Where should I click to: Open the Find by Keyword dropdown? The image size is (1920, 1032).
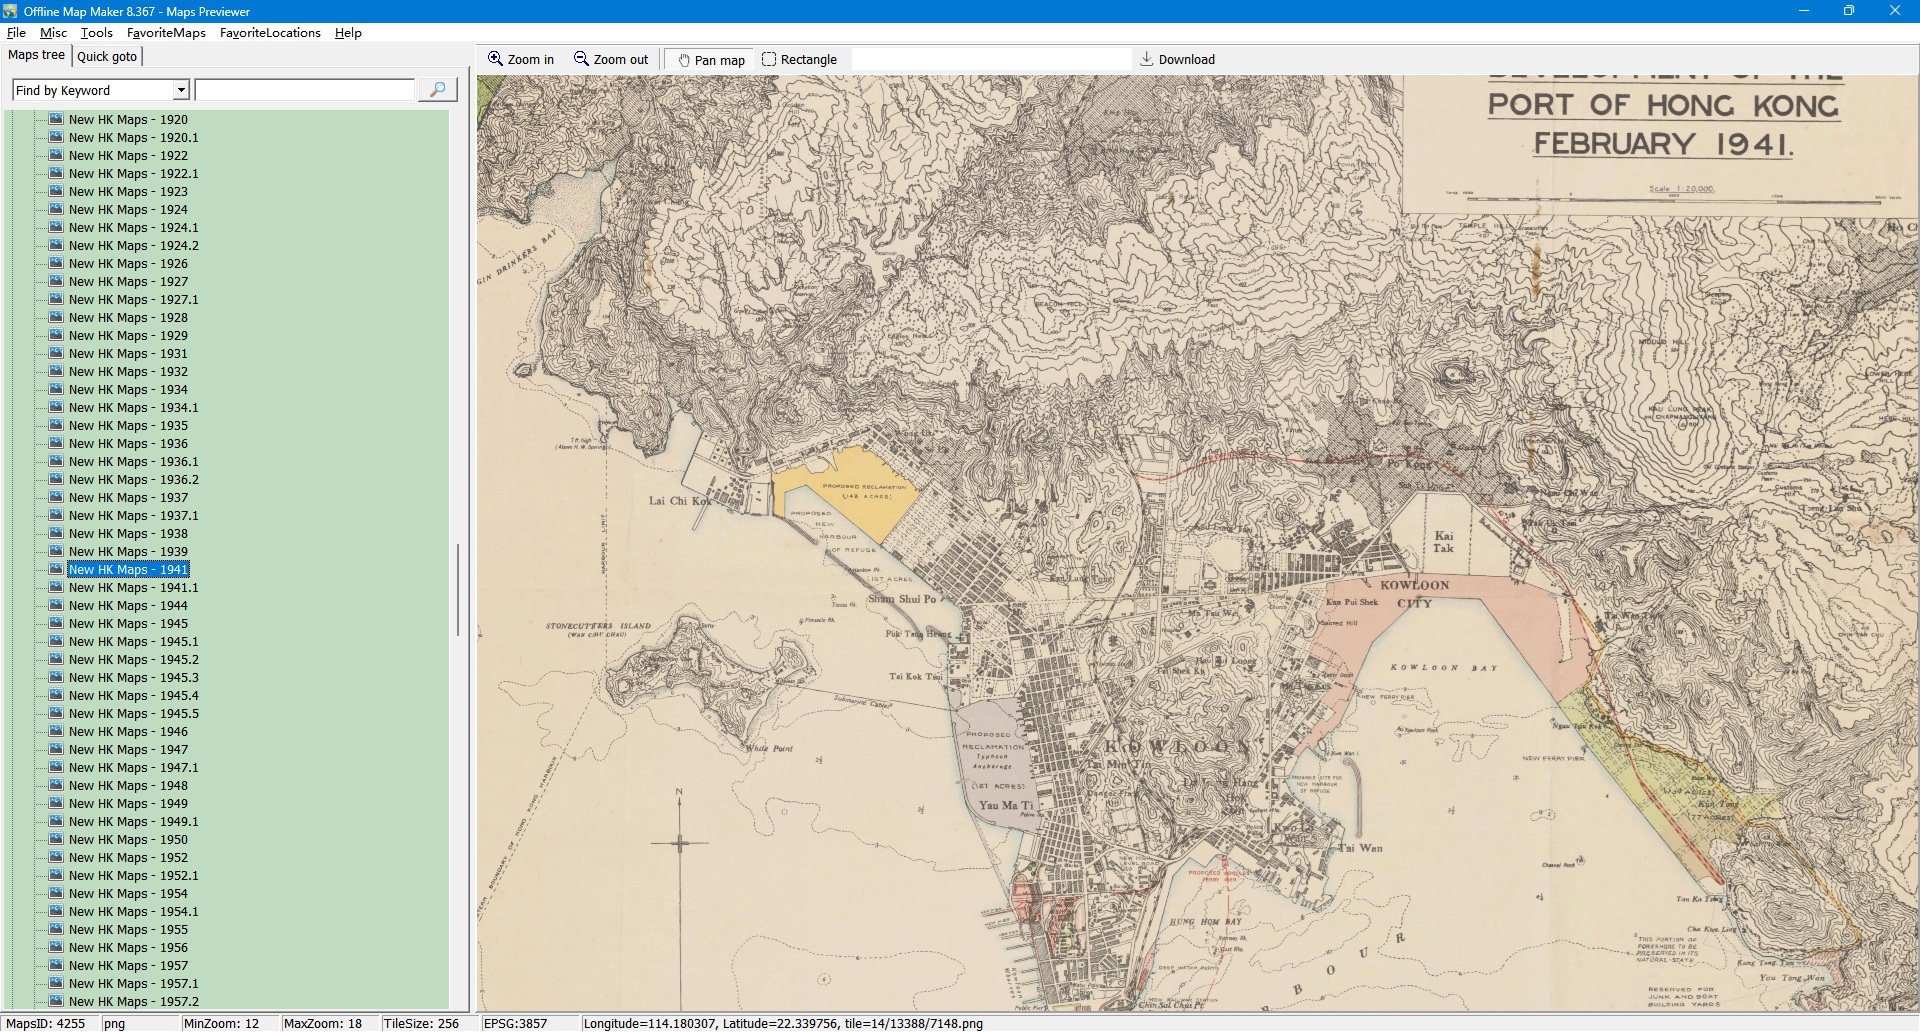(181, 90)
